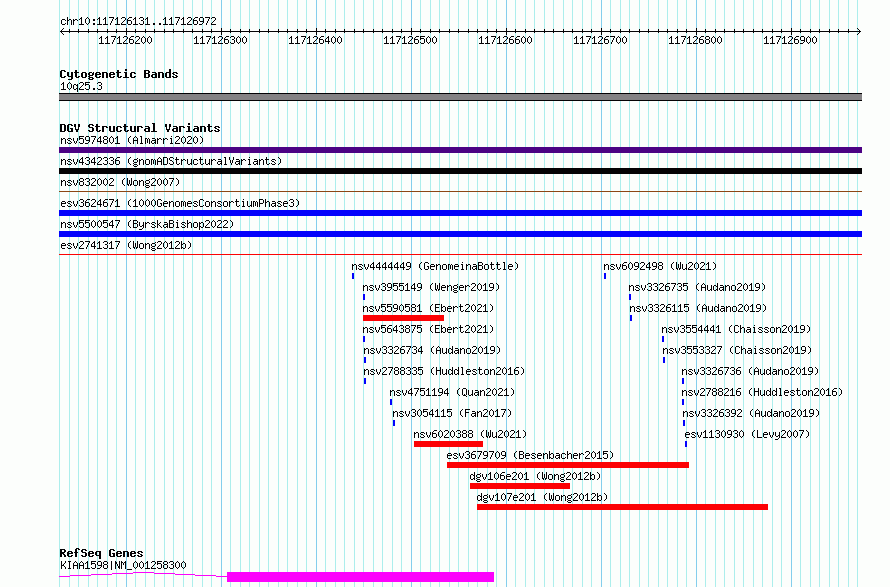
Task: Click the red dgv106e201 variant bar
Action: 520,486
